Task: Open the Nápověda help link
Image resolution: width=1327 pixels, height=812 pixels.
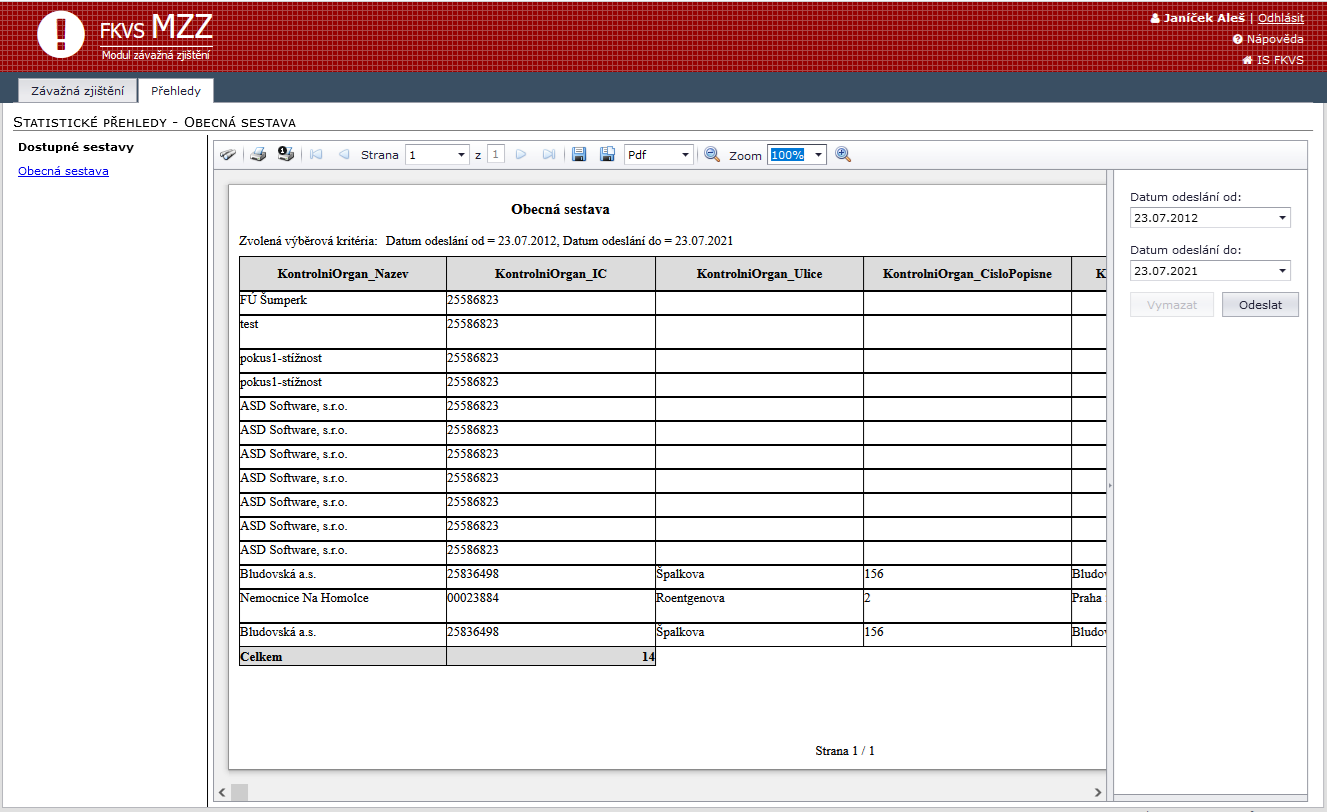Action: 1275,39
